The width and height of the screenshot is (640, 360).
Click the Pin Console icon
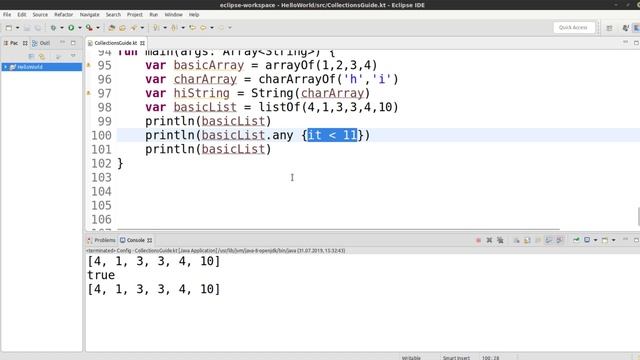click(x=576, y=240)
